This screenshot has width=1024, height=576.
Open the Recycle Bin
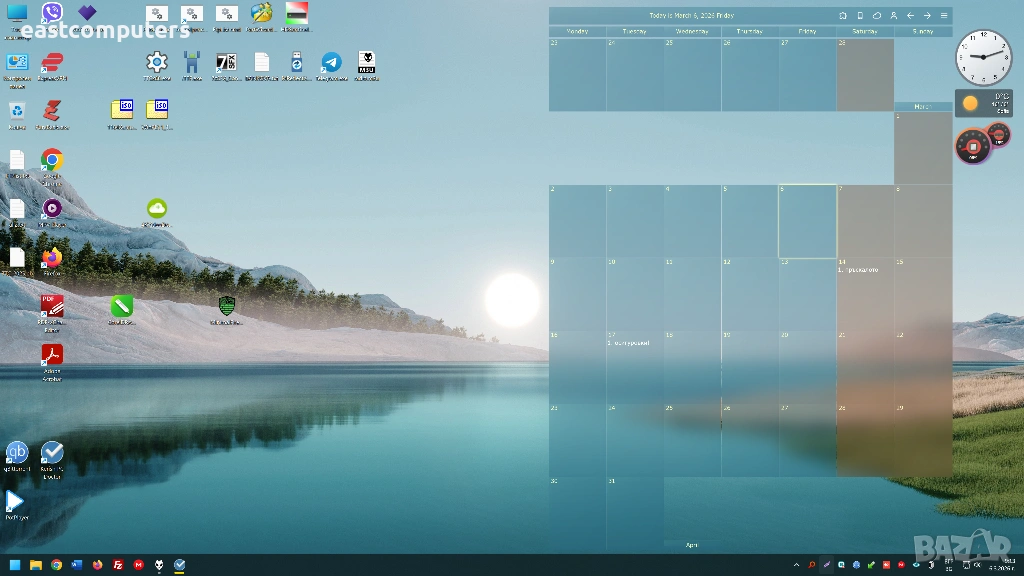tap(17, 111)
